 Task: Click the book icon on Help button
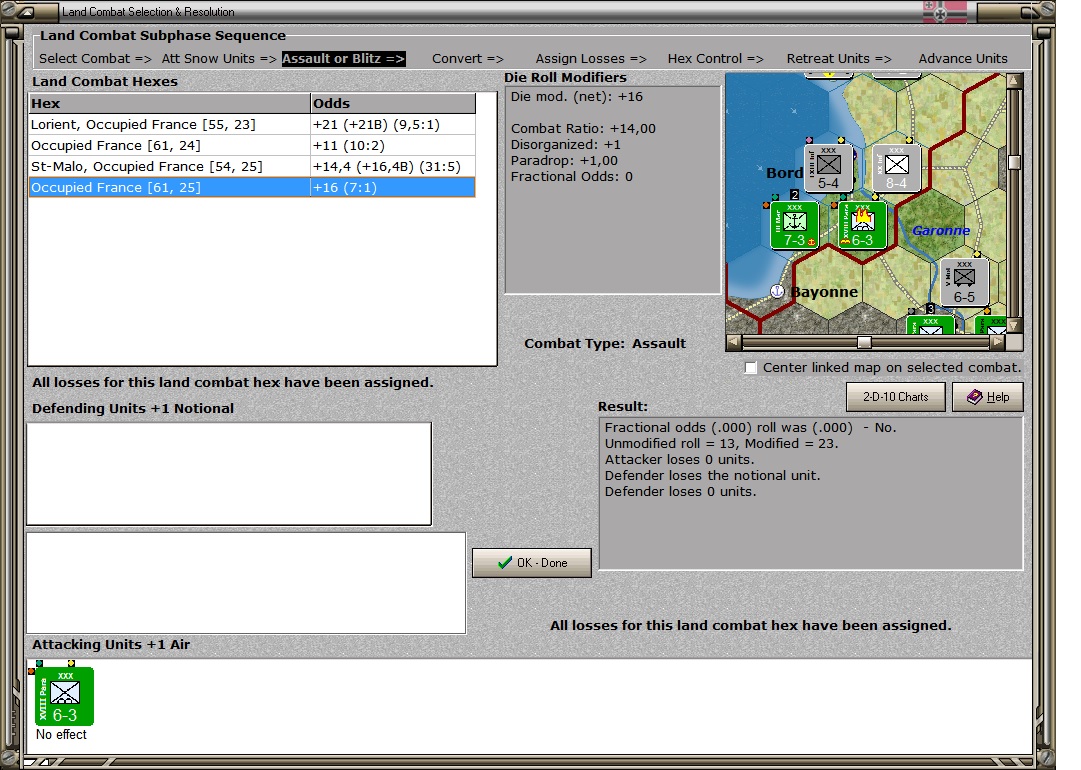tap(974, 397)
